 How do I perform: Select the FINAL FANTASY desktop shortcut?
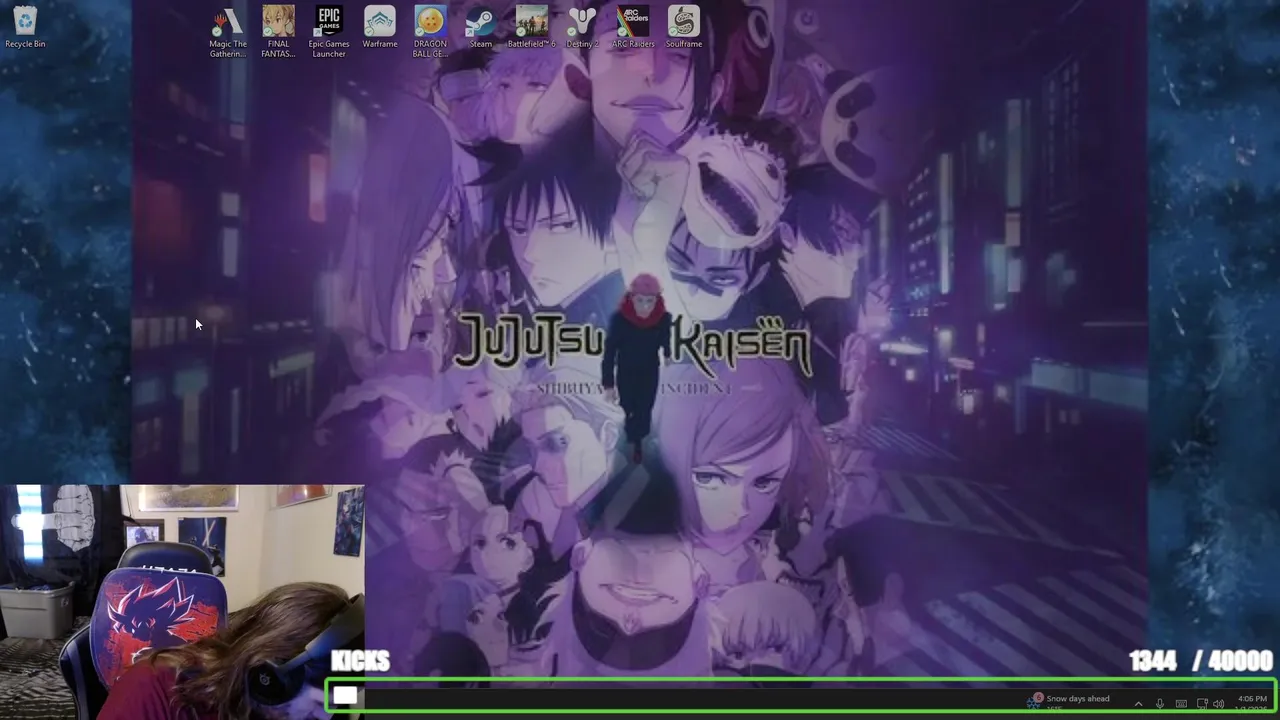pyautogui.click(x=278, y=32)
